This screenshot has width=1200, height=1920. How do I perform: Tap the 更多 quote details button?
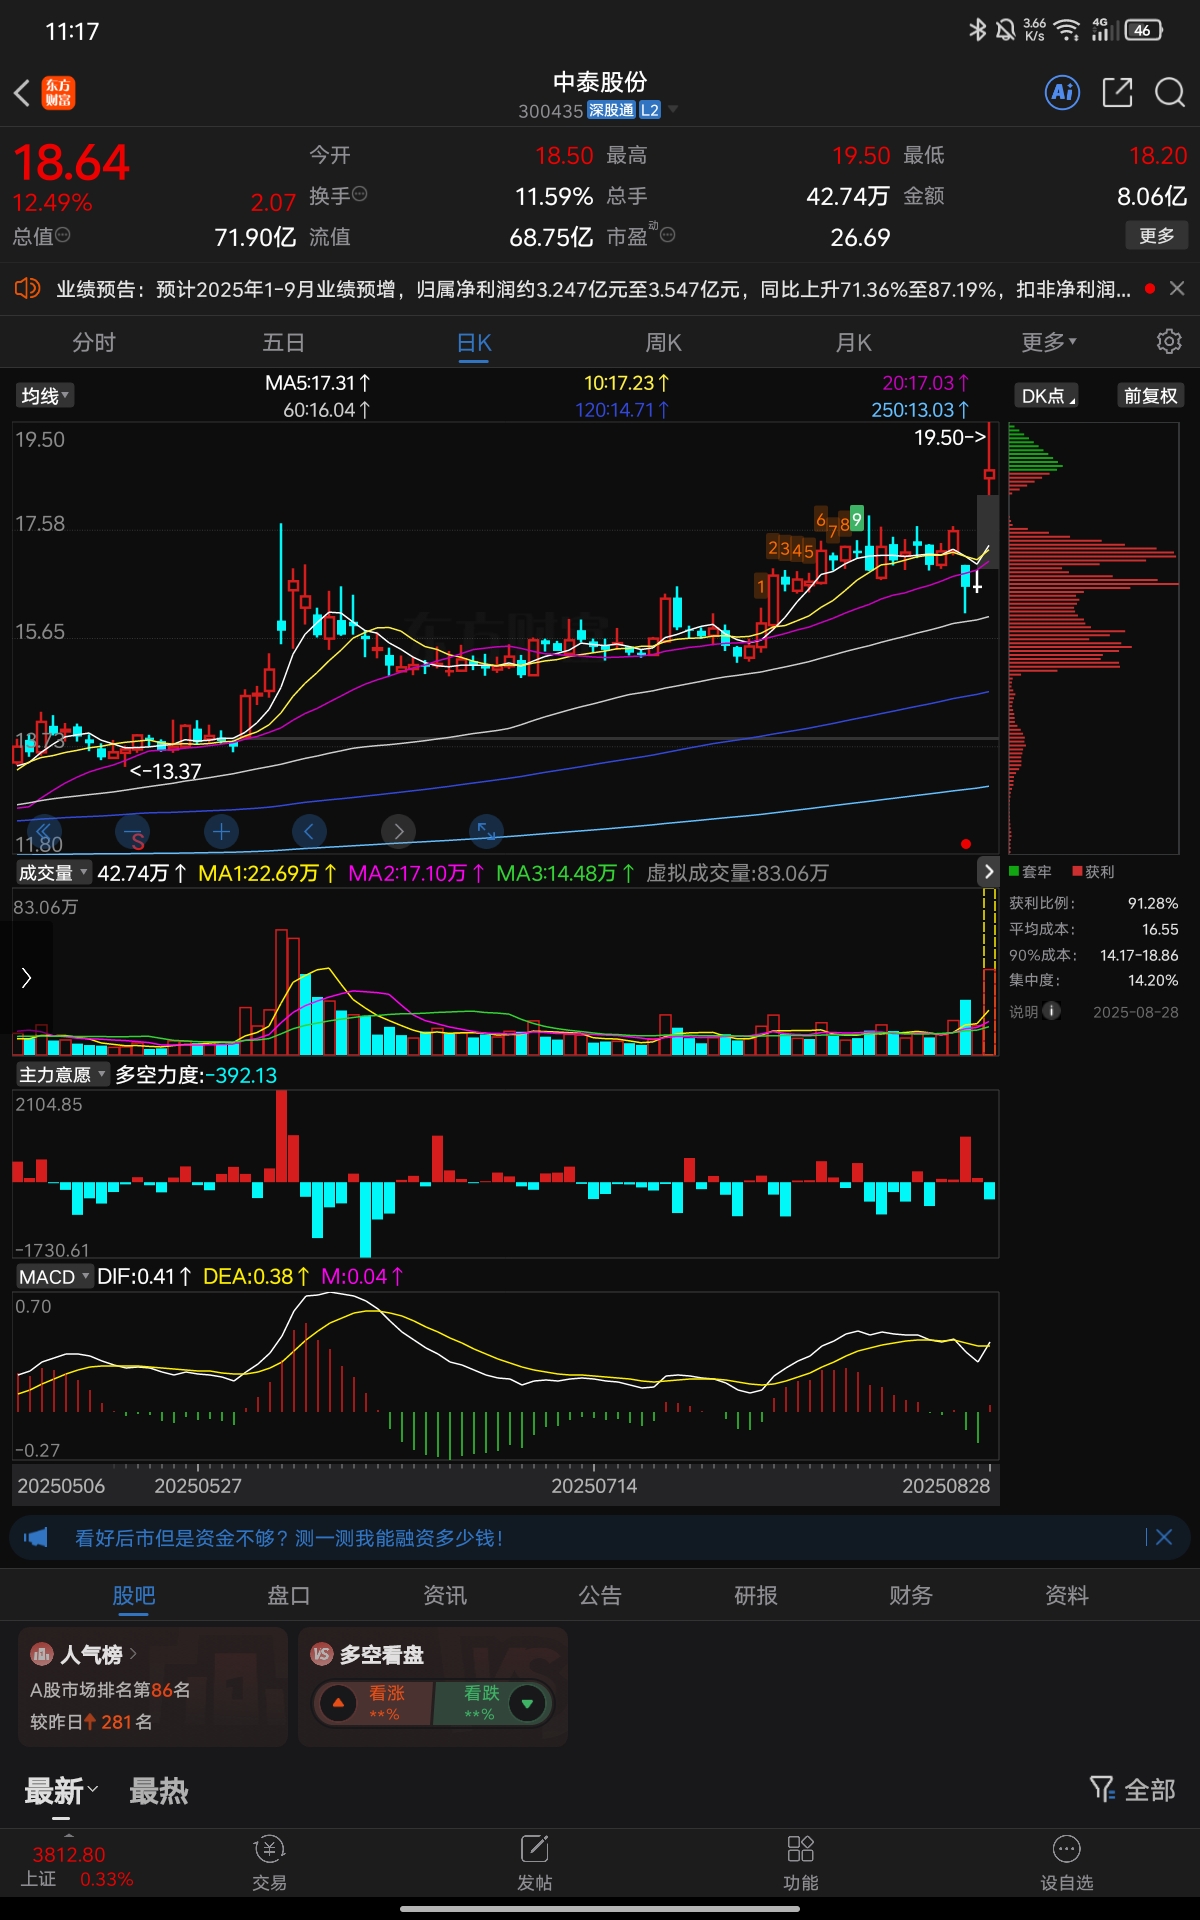click(1157, 236)
